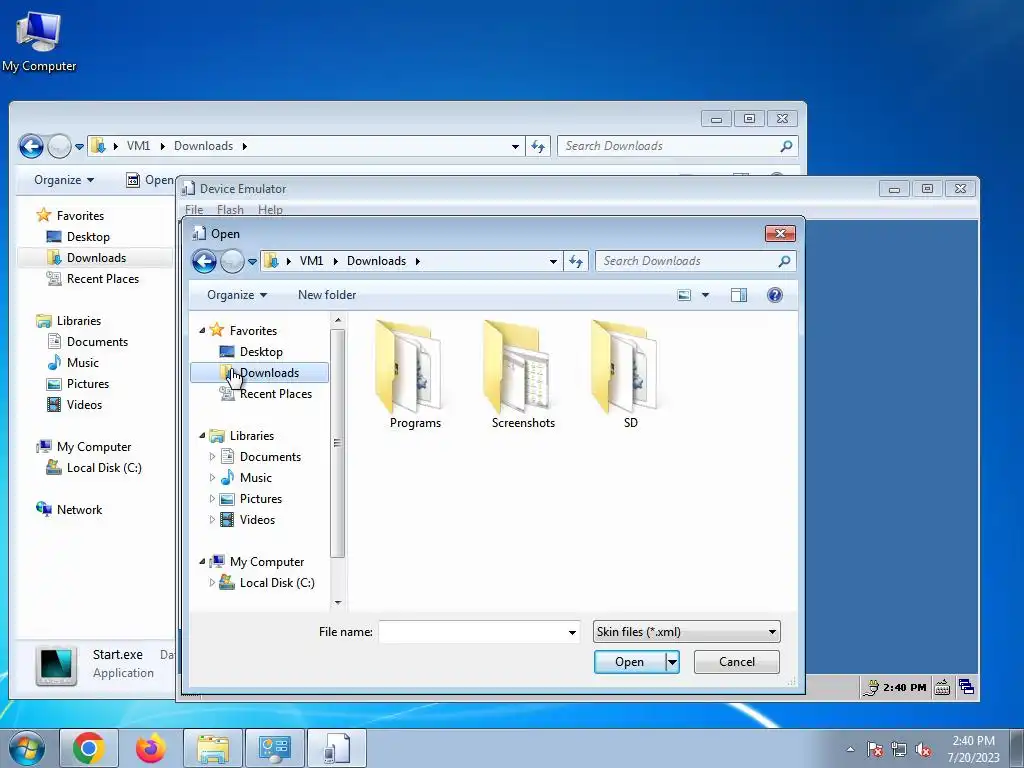
Task: Change view icon in Open dialog
Action: [x=684, y=295]
